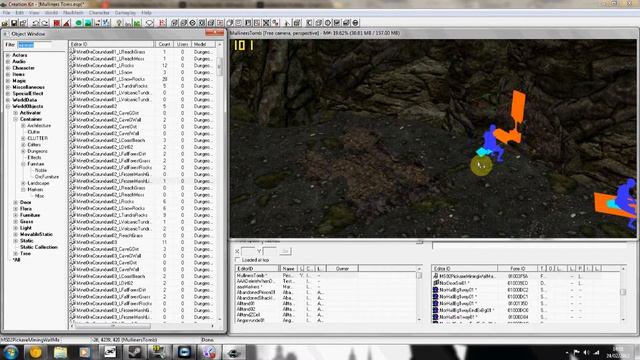Click the last round icon in toolbar
The width and height of the screenshot is (640, 360).
pos(356,23)
